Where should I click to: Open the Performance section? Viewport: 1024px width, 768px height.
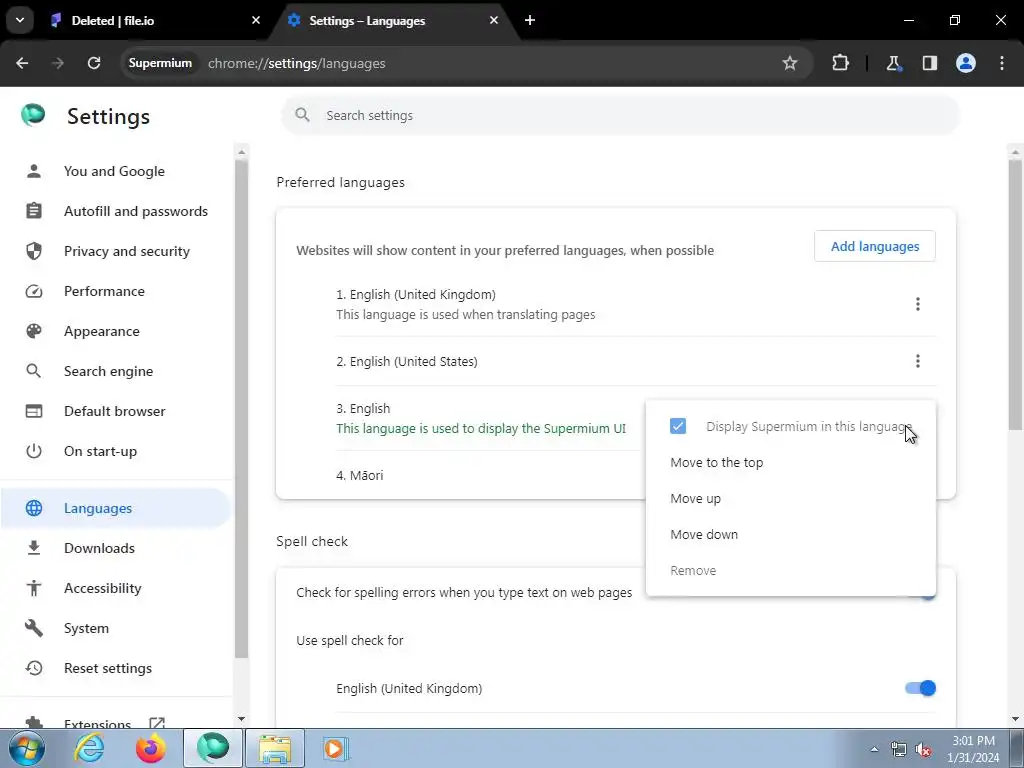coord(114,291)
